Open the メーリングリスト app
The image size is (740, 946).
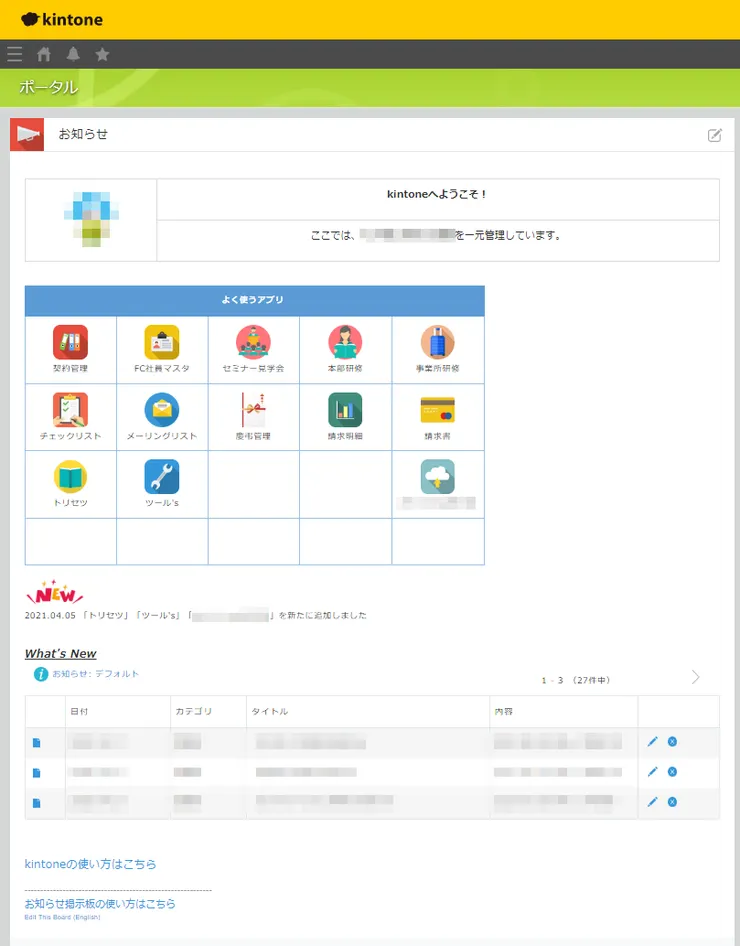pyautogui.click(x=162, y=410)
